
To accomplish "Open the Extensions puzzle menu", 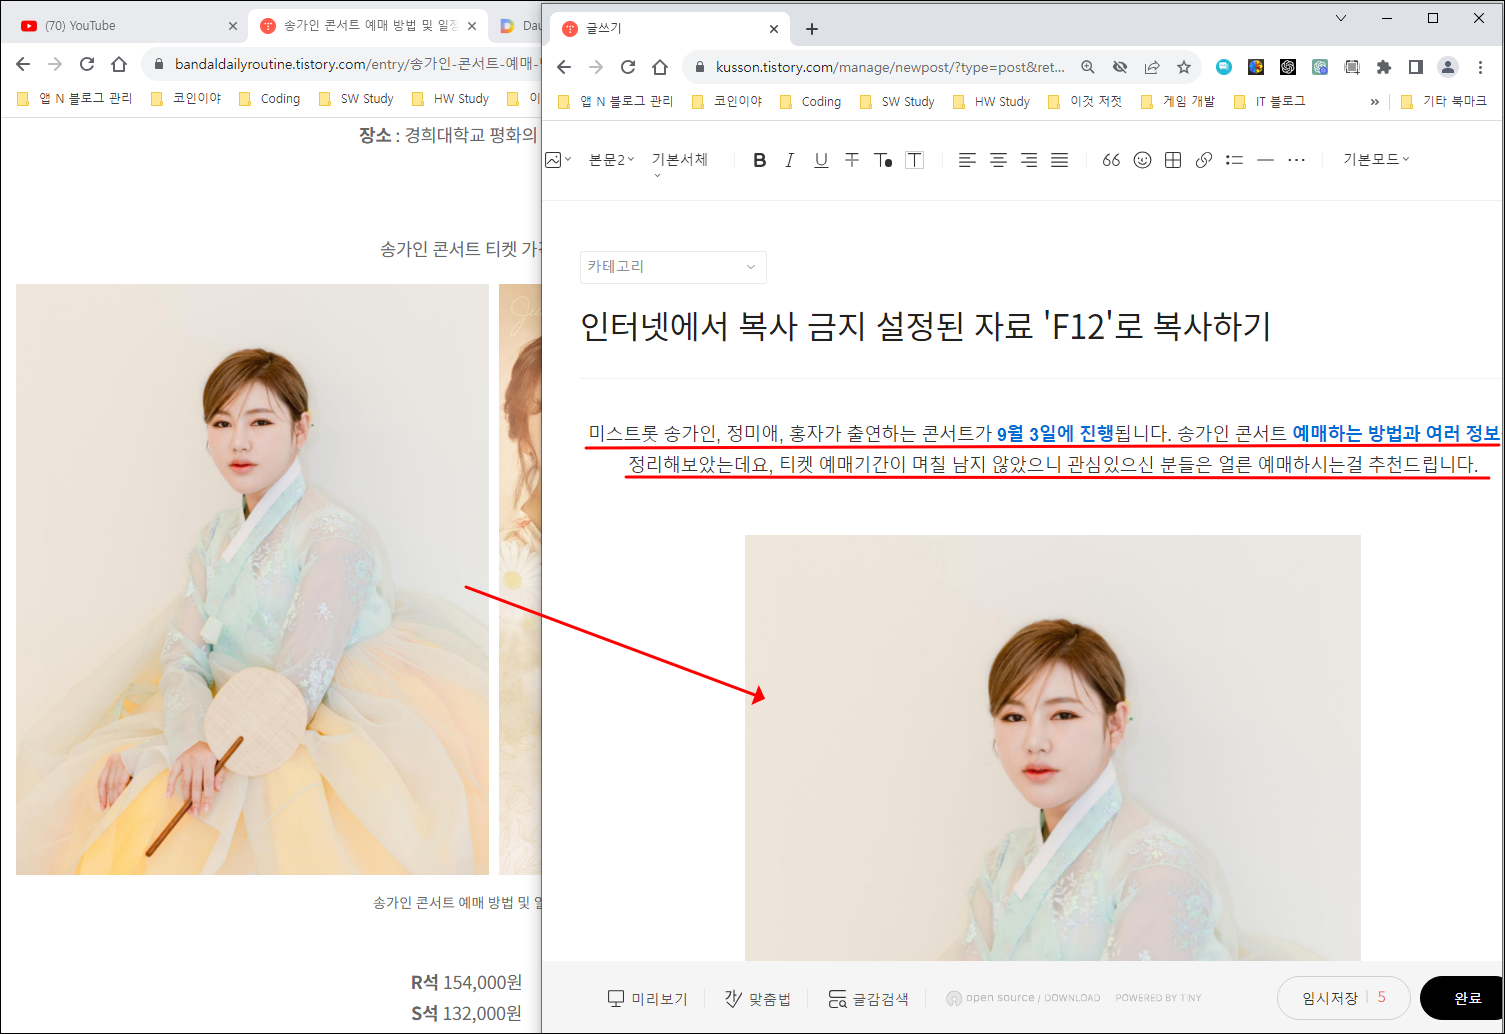I will pyautogui.click(x=1384, y=67).
